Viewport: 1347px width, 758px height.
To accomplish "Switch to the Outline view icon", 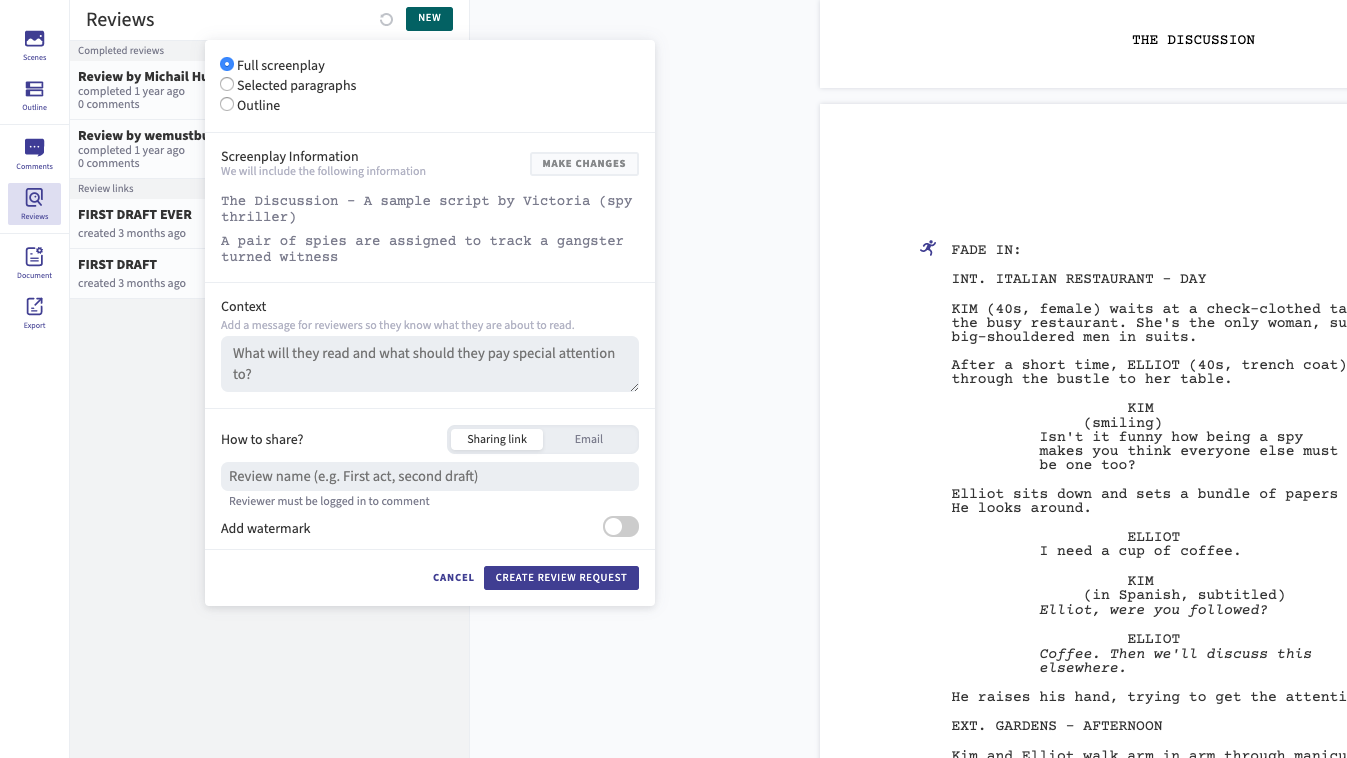I will pyautogui.click(x=34, y=93).
